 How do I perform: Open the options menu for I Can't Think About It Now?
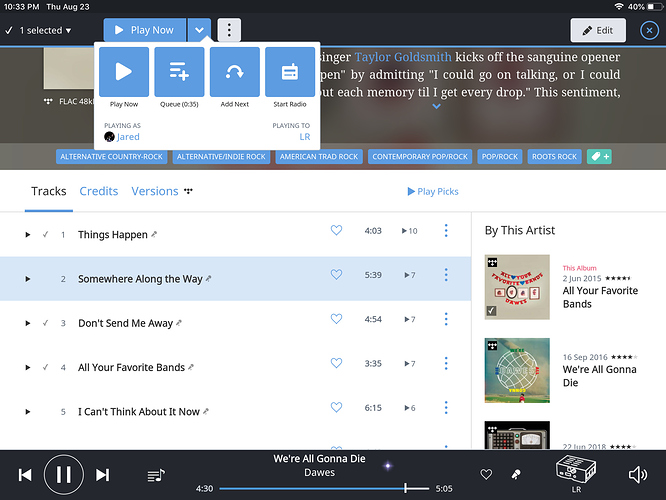(x=446, y=407)
